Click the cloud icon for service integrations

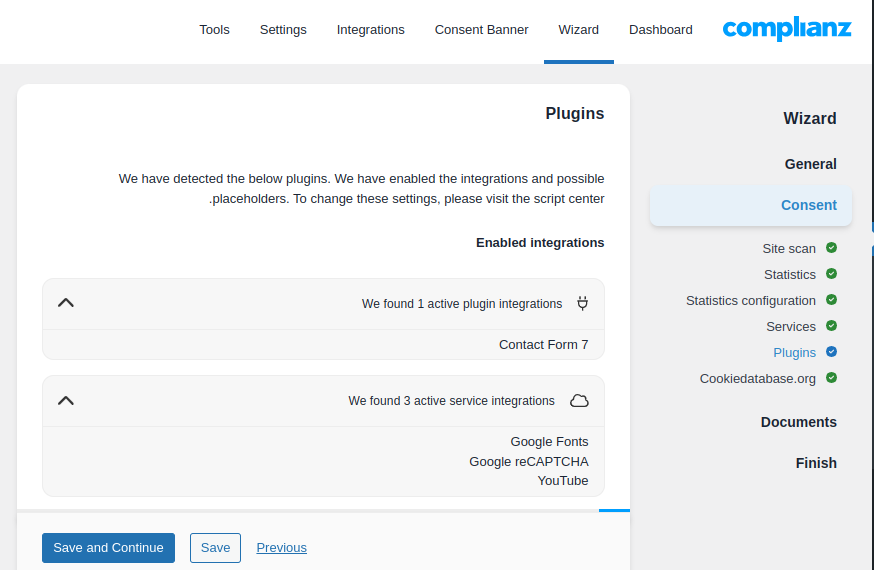(x=579, y=401)
